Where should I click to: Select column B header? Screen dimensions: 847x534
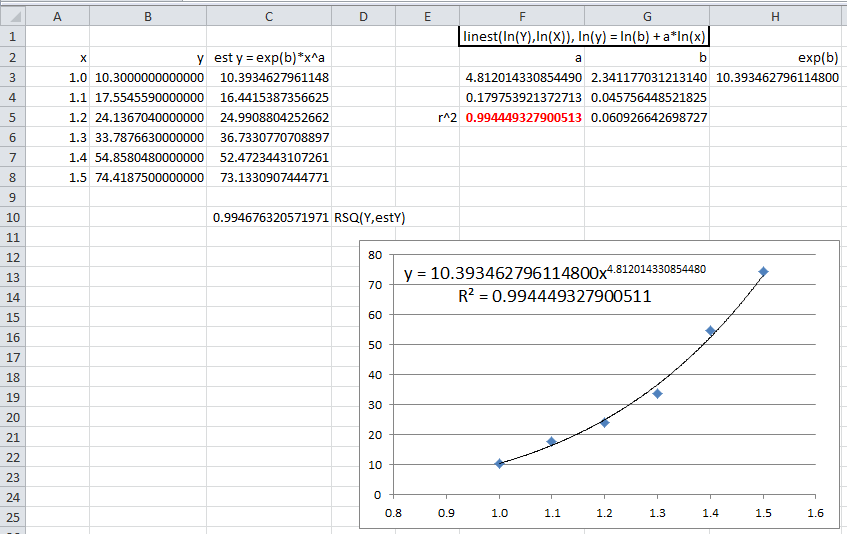pyautogui.click(x=147, y=17)
